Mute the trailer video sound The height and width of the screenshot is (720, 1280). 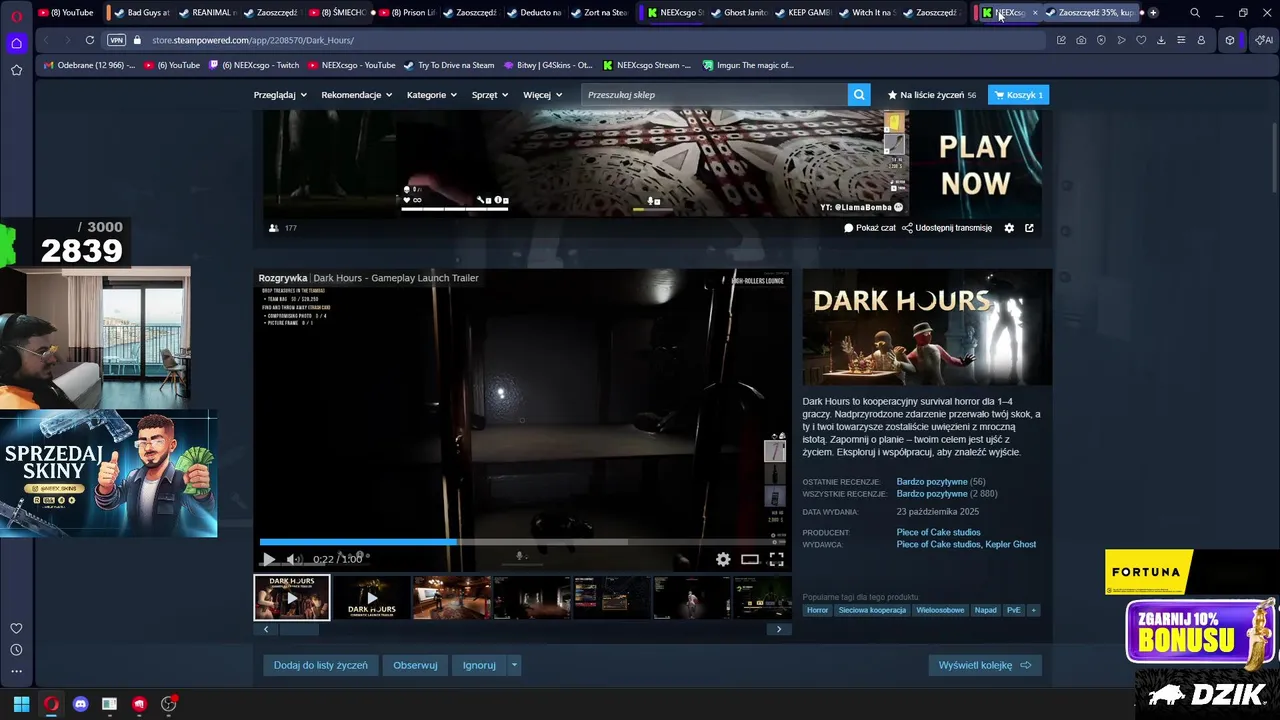click(294, 560)
